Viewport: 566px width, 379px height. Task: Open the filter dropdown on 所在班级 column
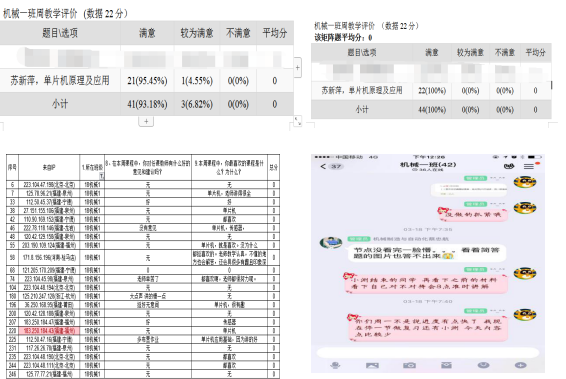pyautogui.click(x=101, y=176)
